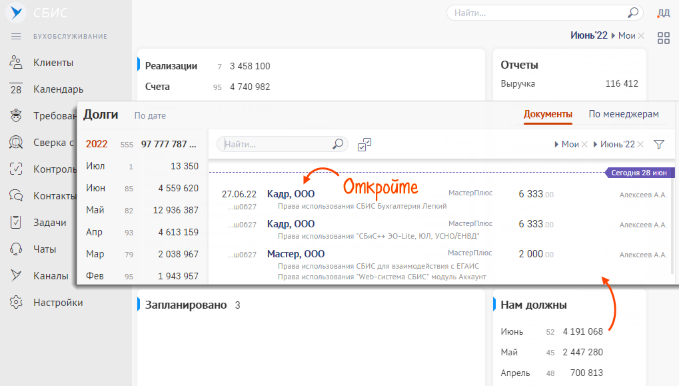
Task: Open Кадр, ООО row with СБиС++ ЭО-Lite
Action: [x=291, y=224]
